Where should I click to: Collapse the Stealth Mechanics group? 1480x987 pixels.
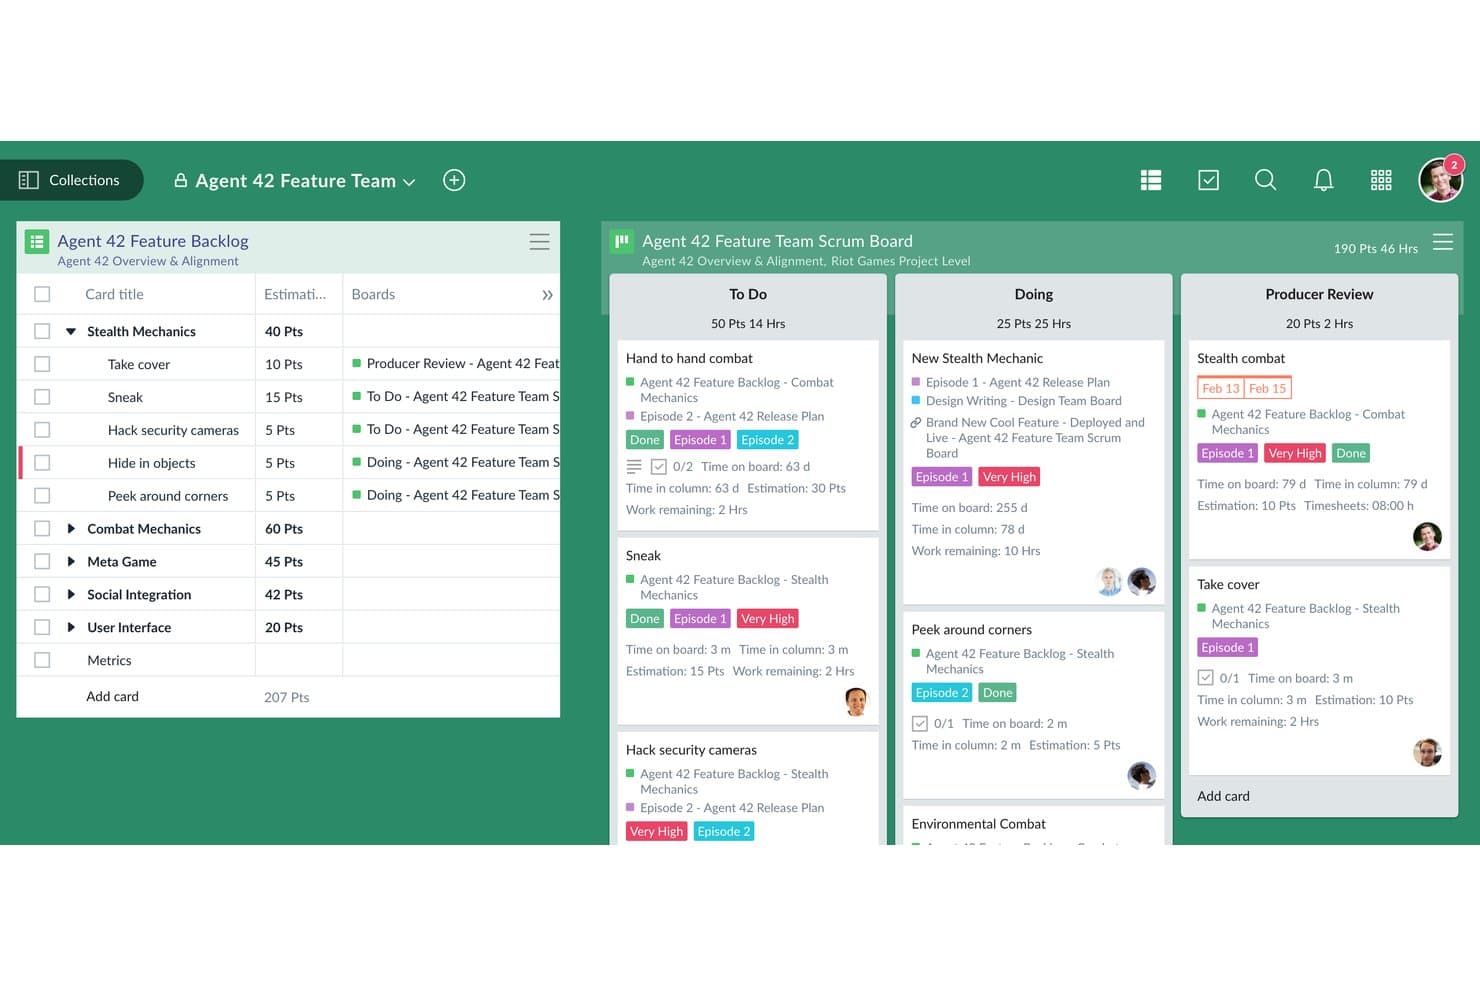point(71,331)
